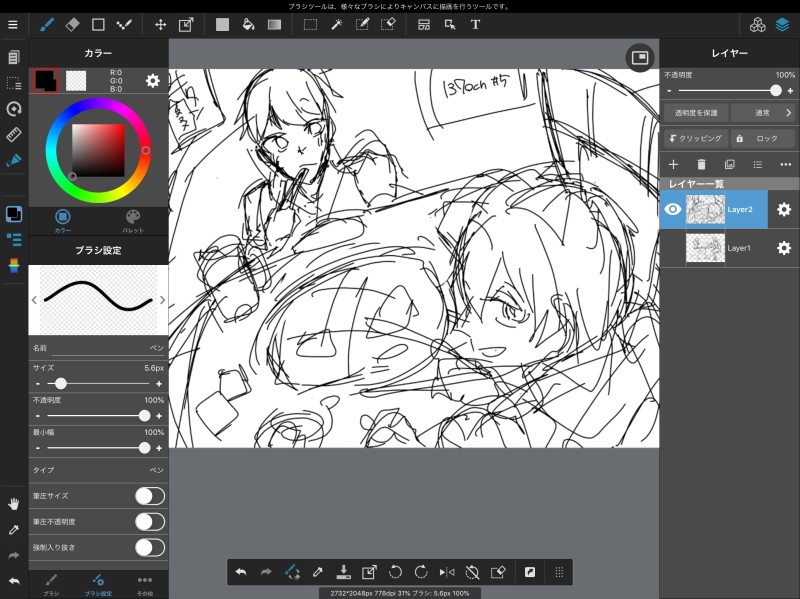Select the eyedropper in left sidebar
The image size is (800, 599).
14,530
